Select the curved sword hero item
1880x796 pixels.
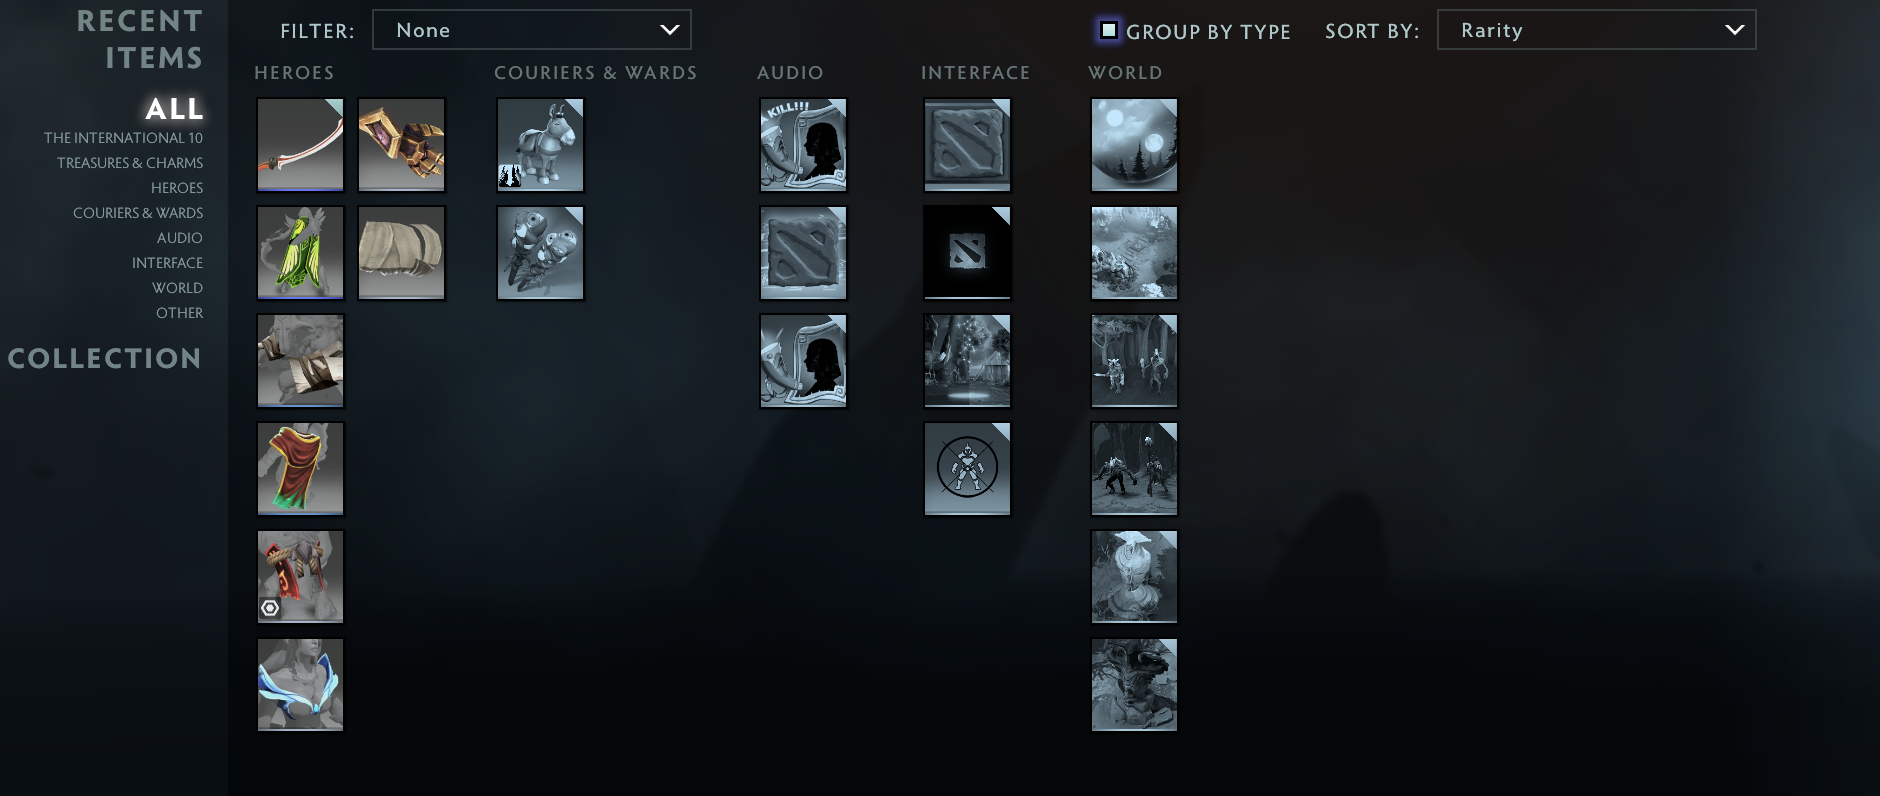301,145
